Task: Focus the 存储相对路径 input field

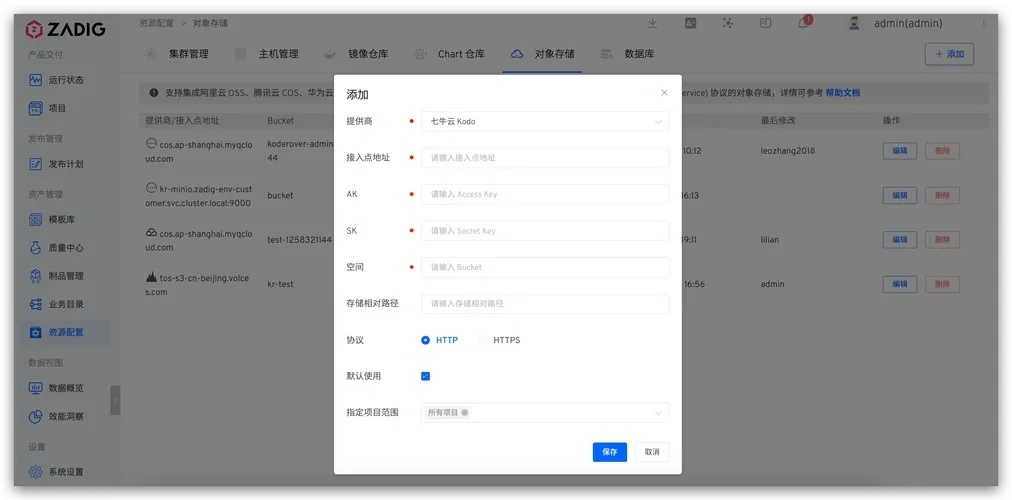Action: (x=545, y=304)
